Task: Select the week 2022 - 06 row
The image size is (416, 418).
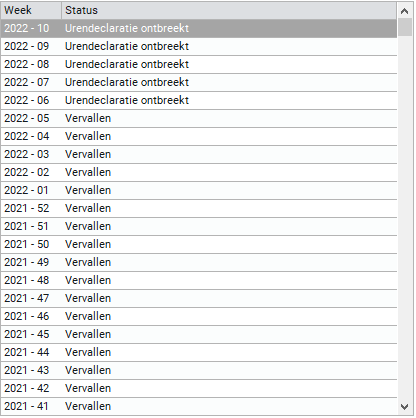Action: [x=199, y=100]
